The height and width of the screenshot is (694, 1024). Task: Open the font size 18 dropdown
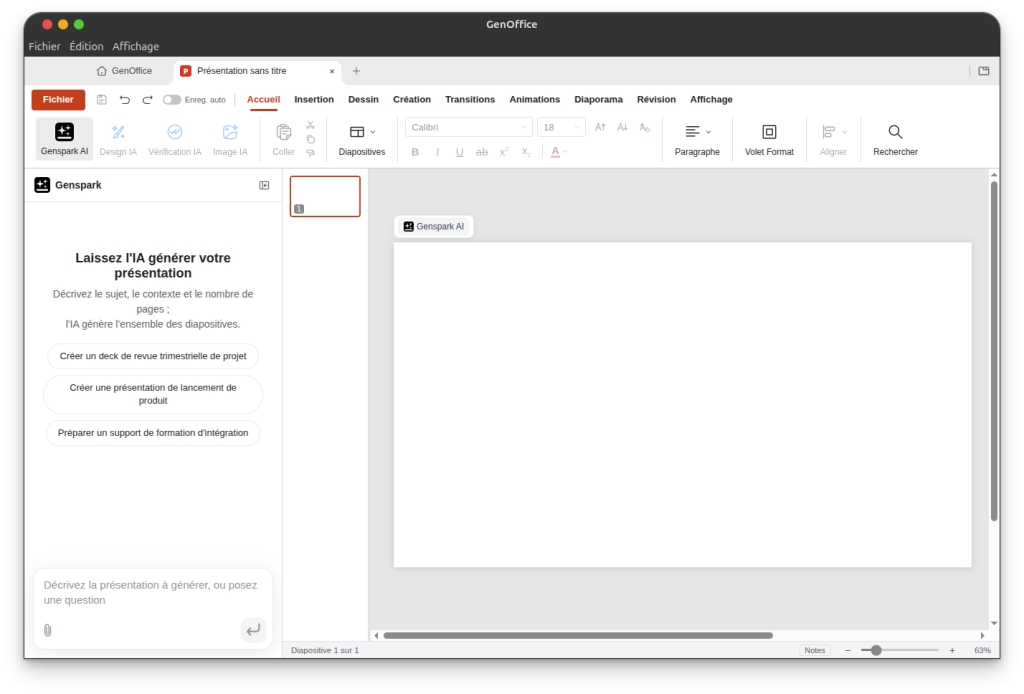point(561,127)
